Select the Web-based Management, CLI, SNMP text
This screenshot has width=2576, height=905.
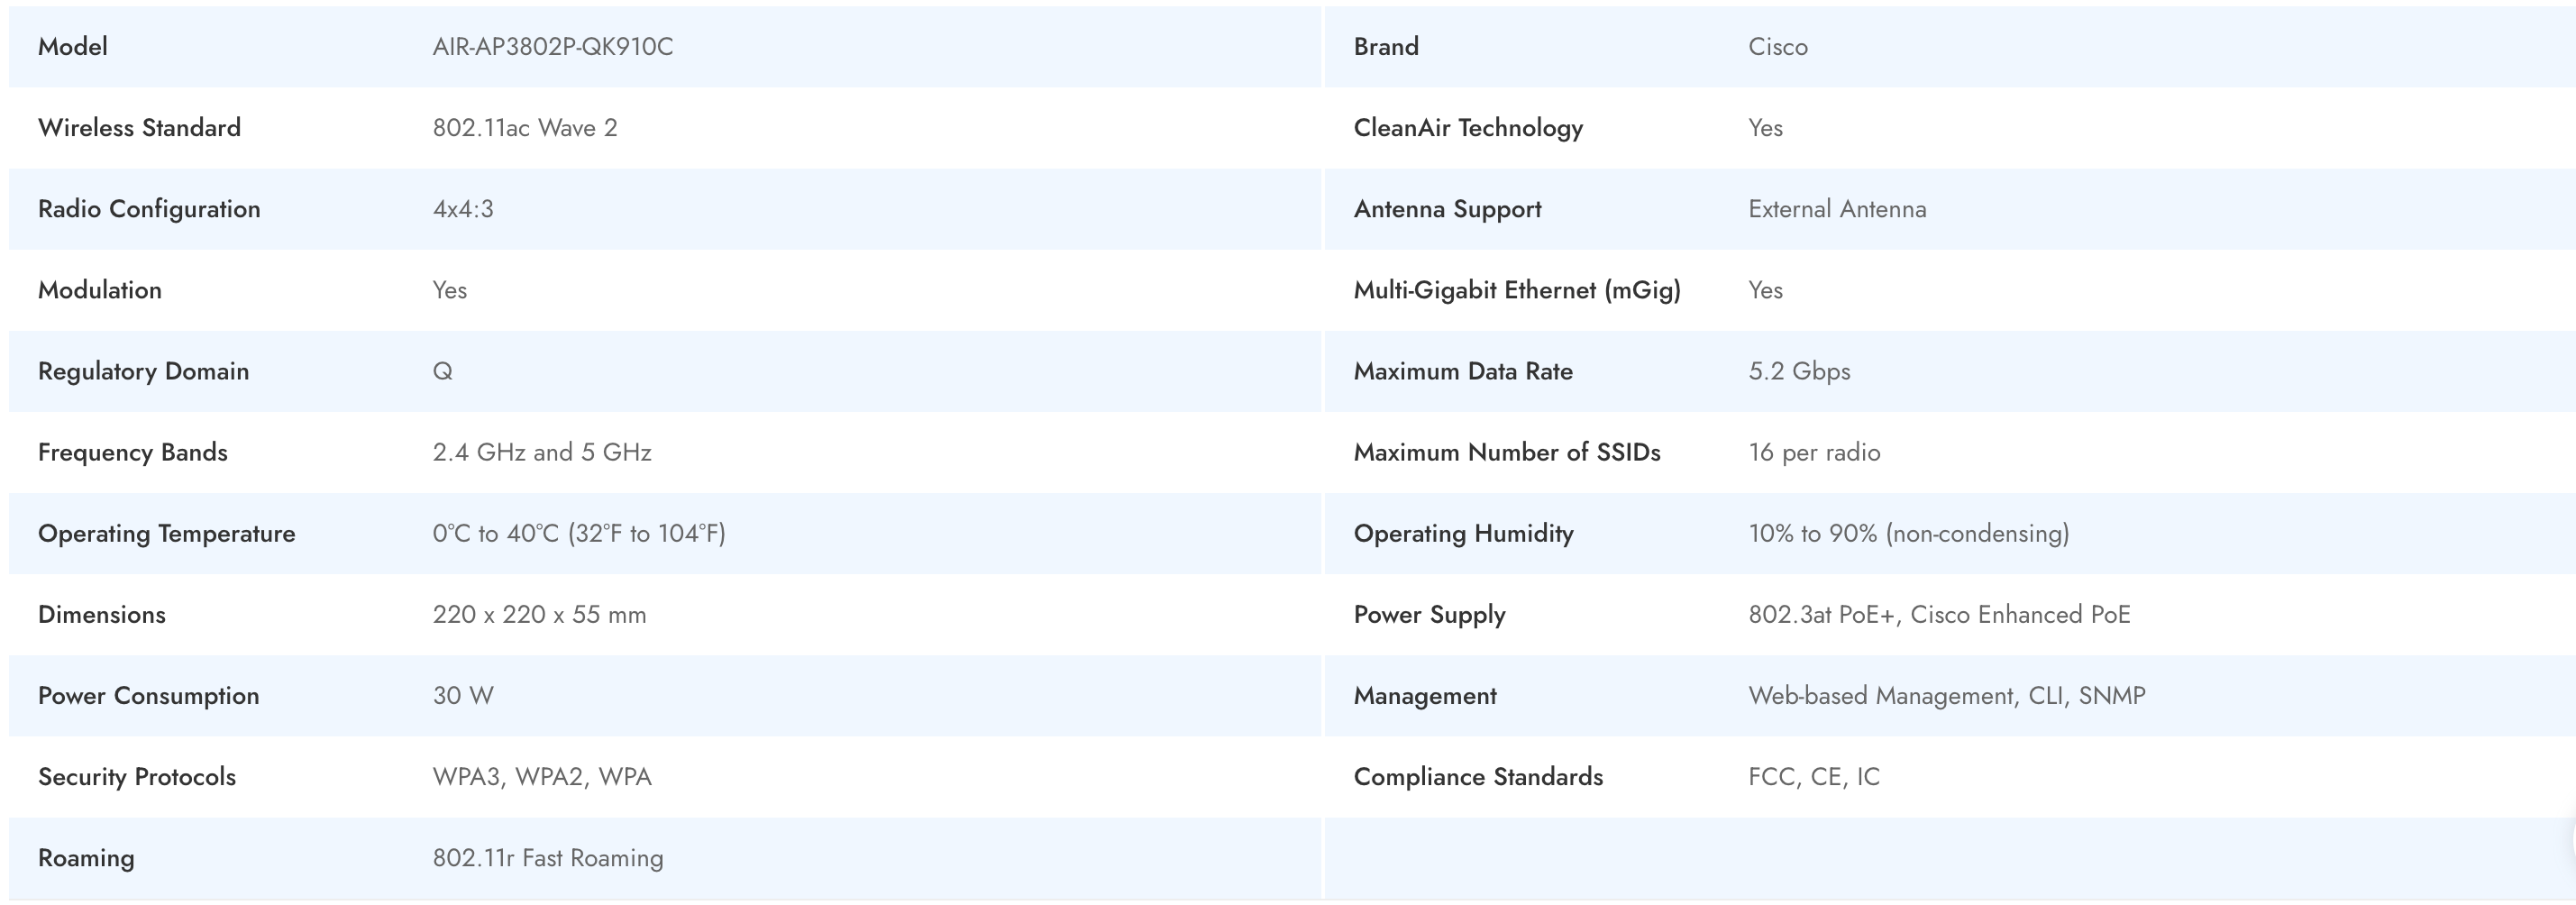click(1946, 695)
